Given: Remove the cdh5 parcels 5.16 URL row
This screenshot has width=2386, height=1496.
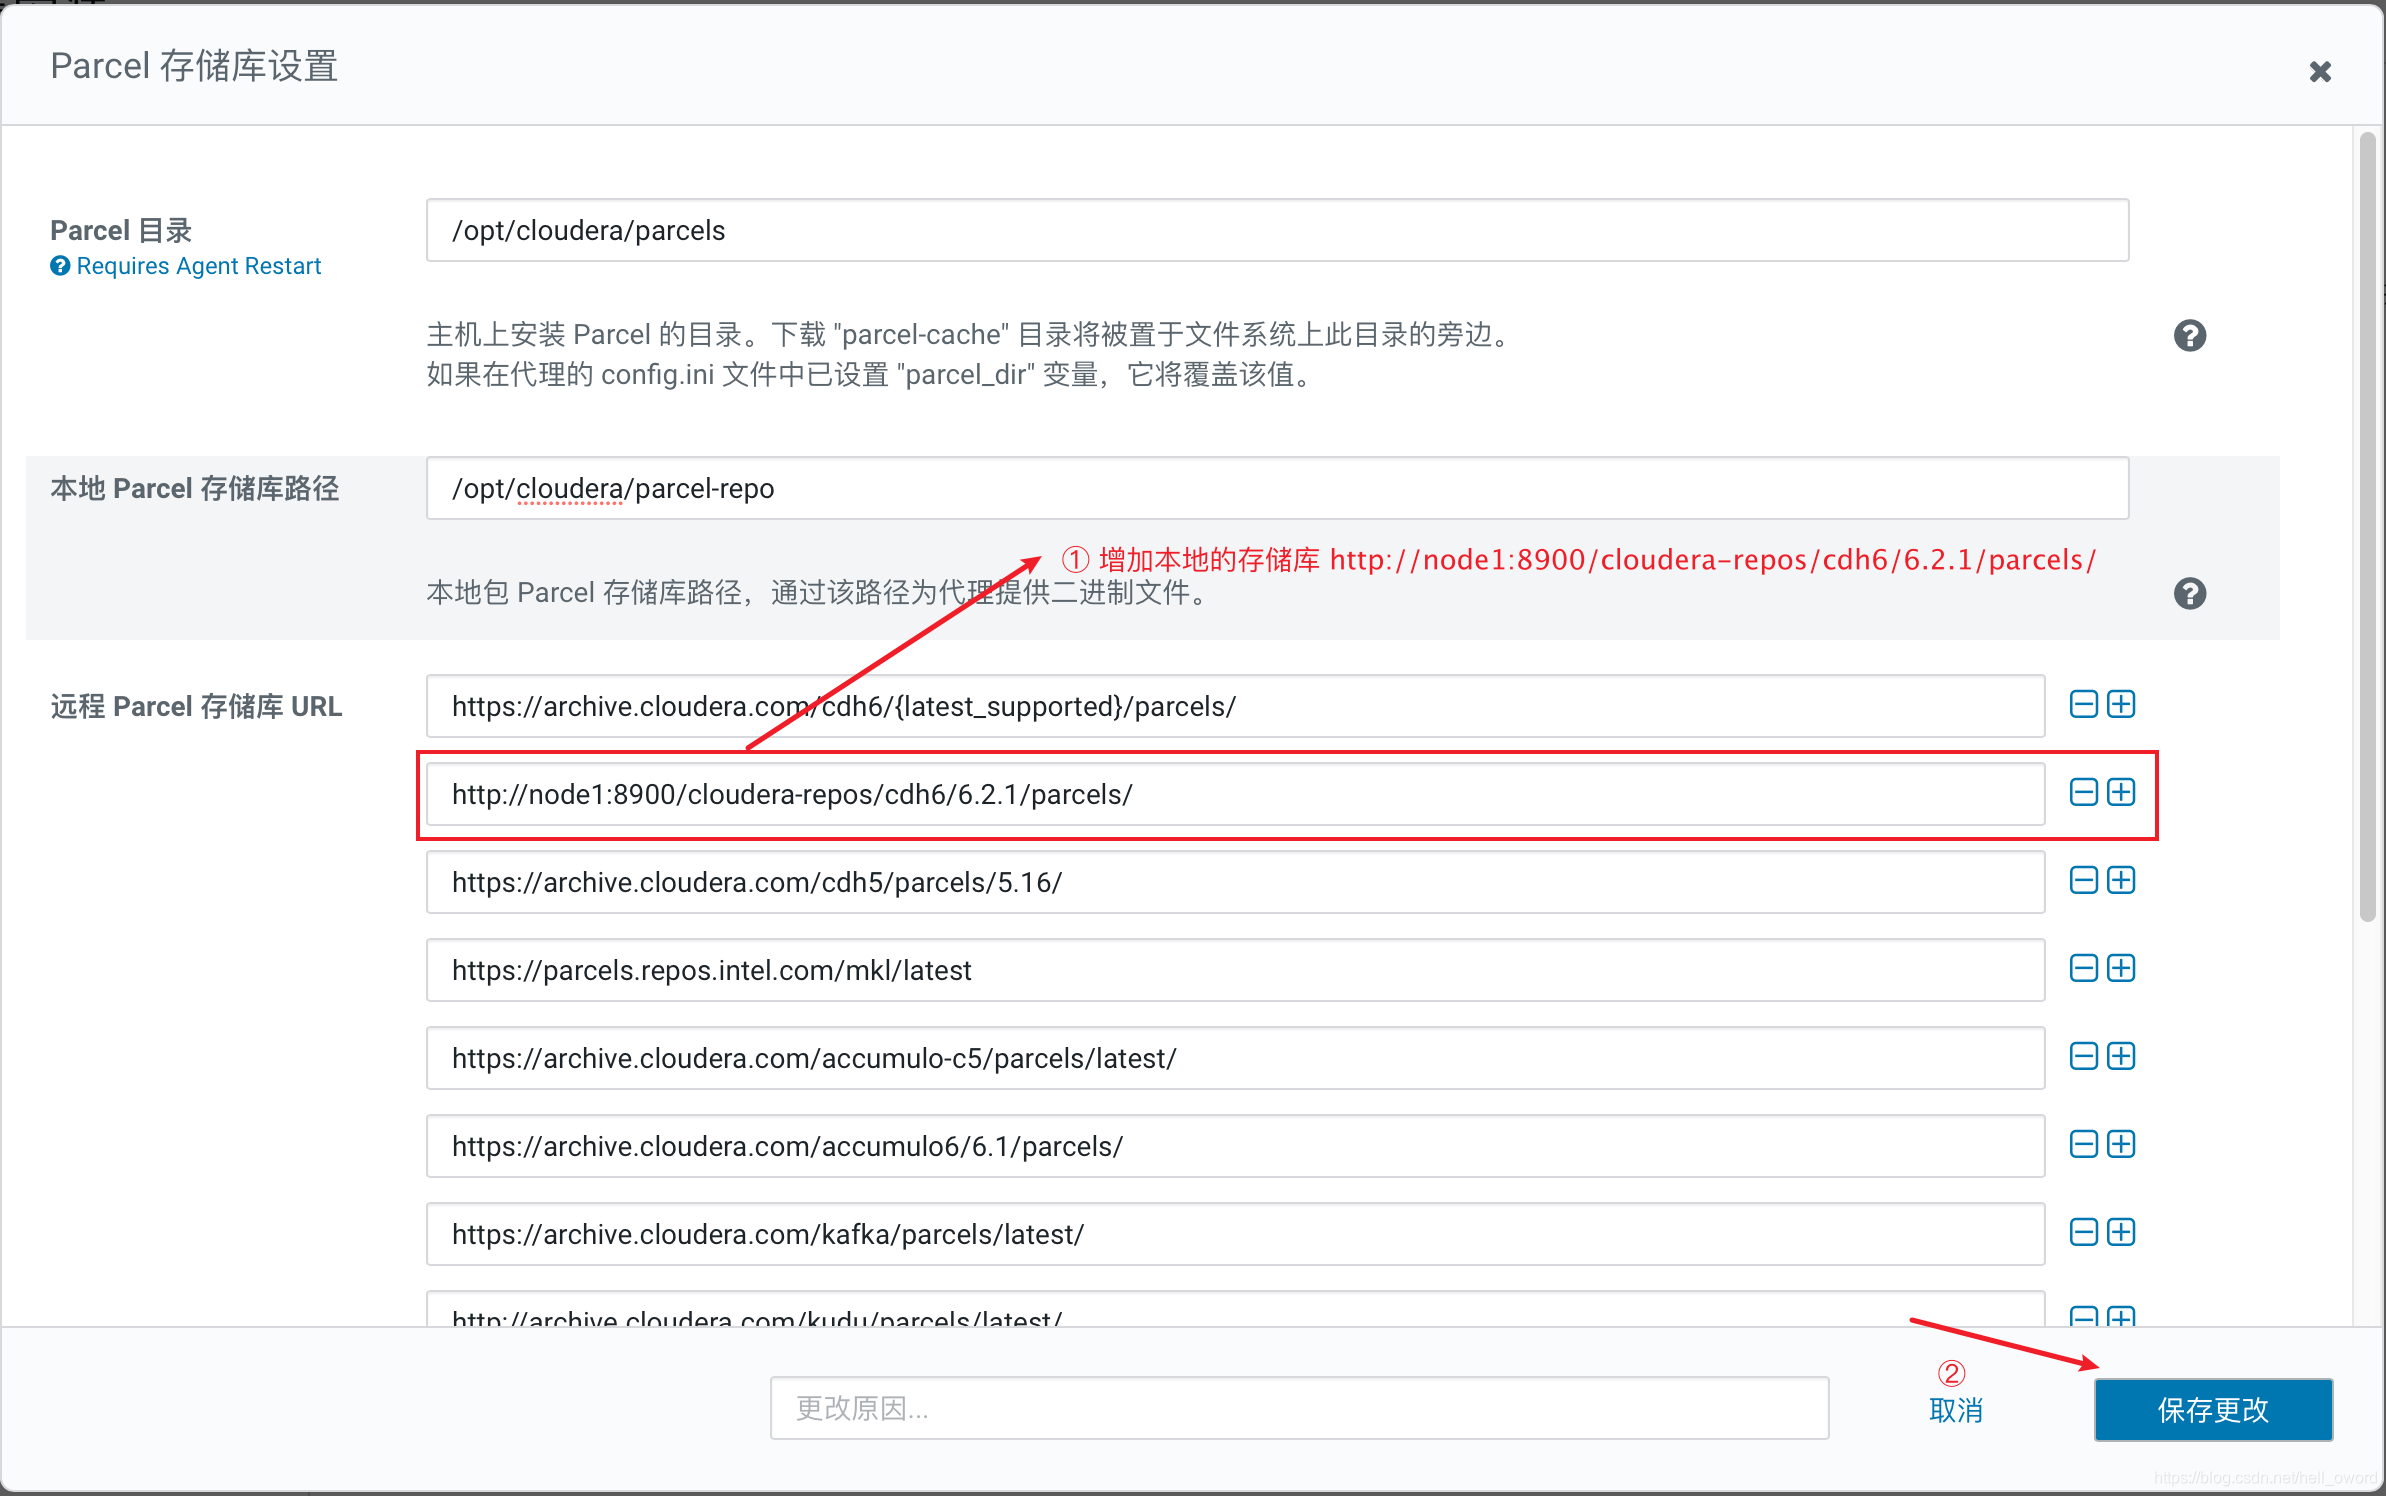Looking at the screenshot, I should click(2083, 880).
